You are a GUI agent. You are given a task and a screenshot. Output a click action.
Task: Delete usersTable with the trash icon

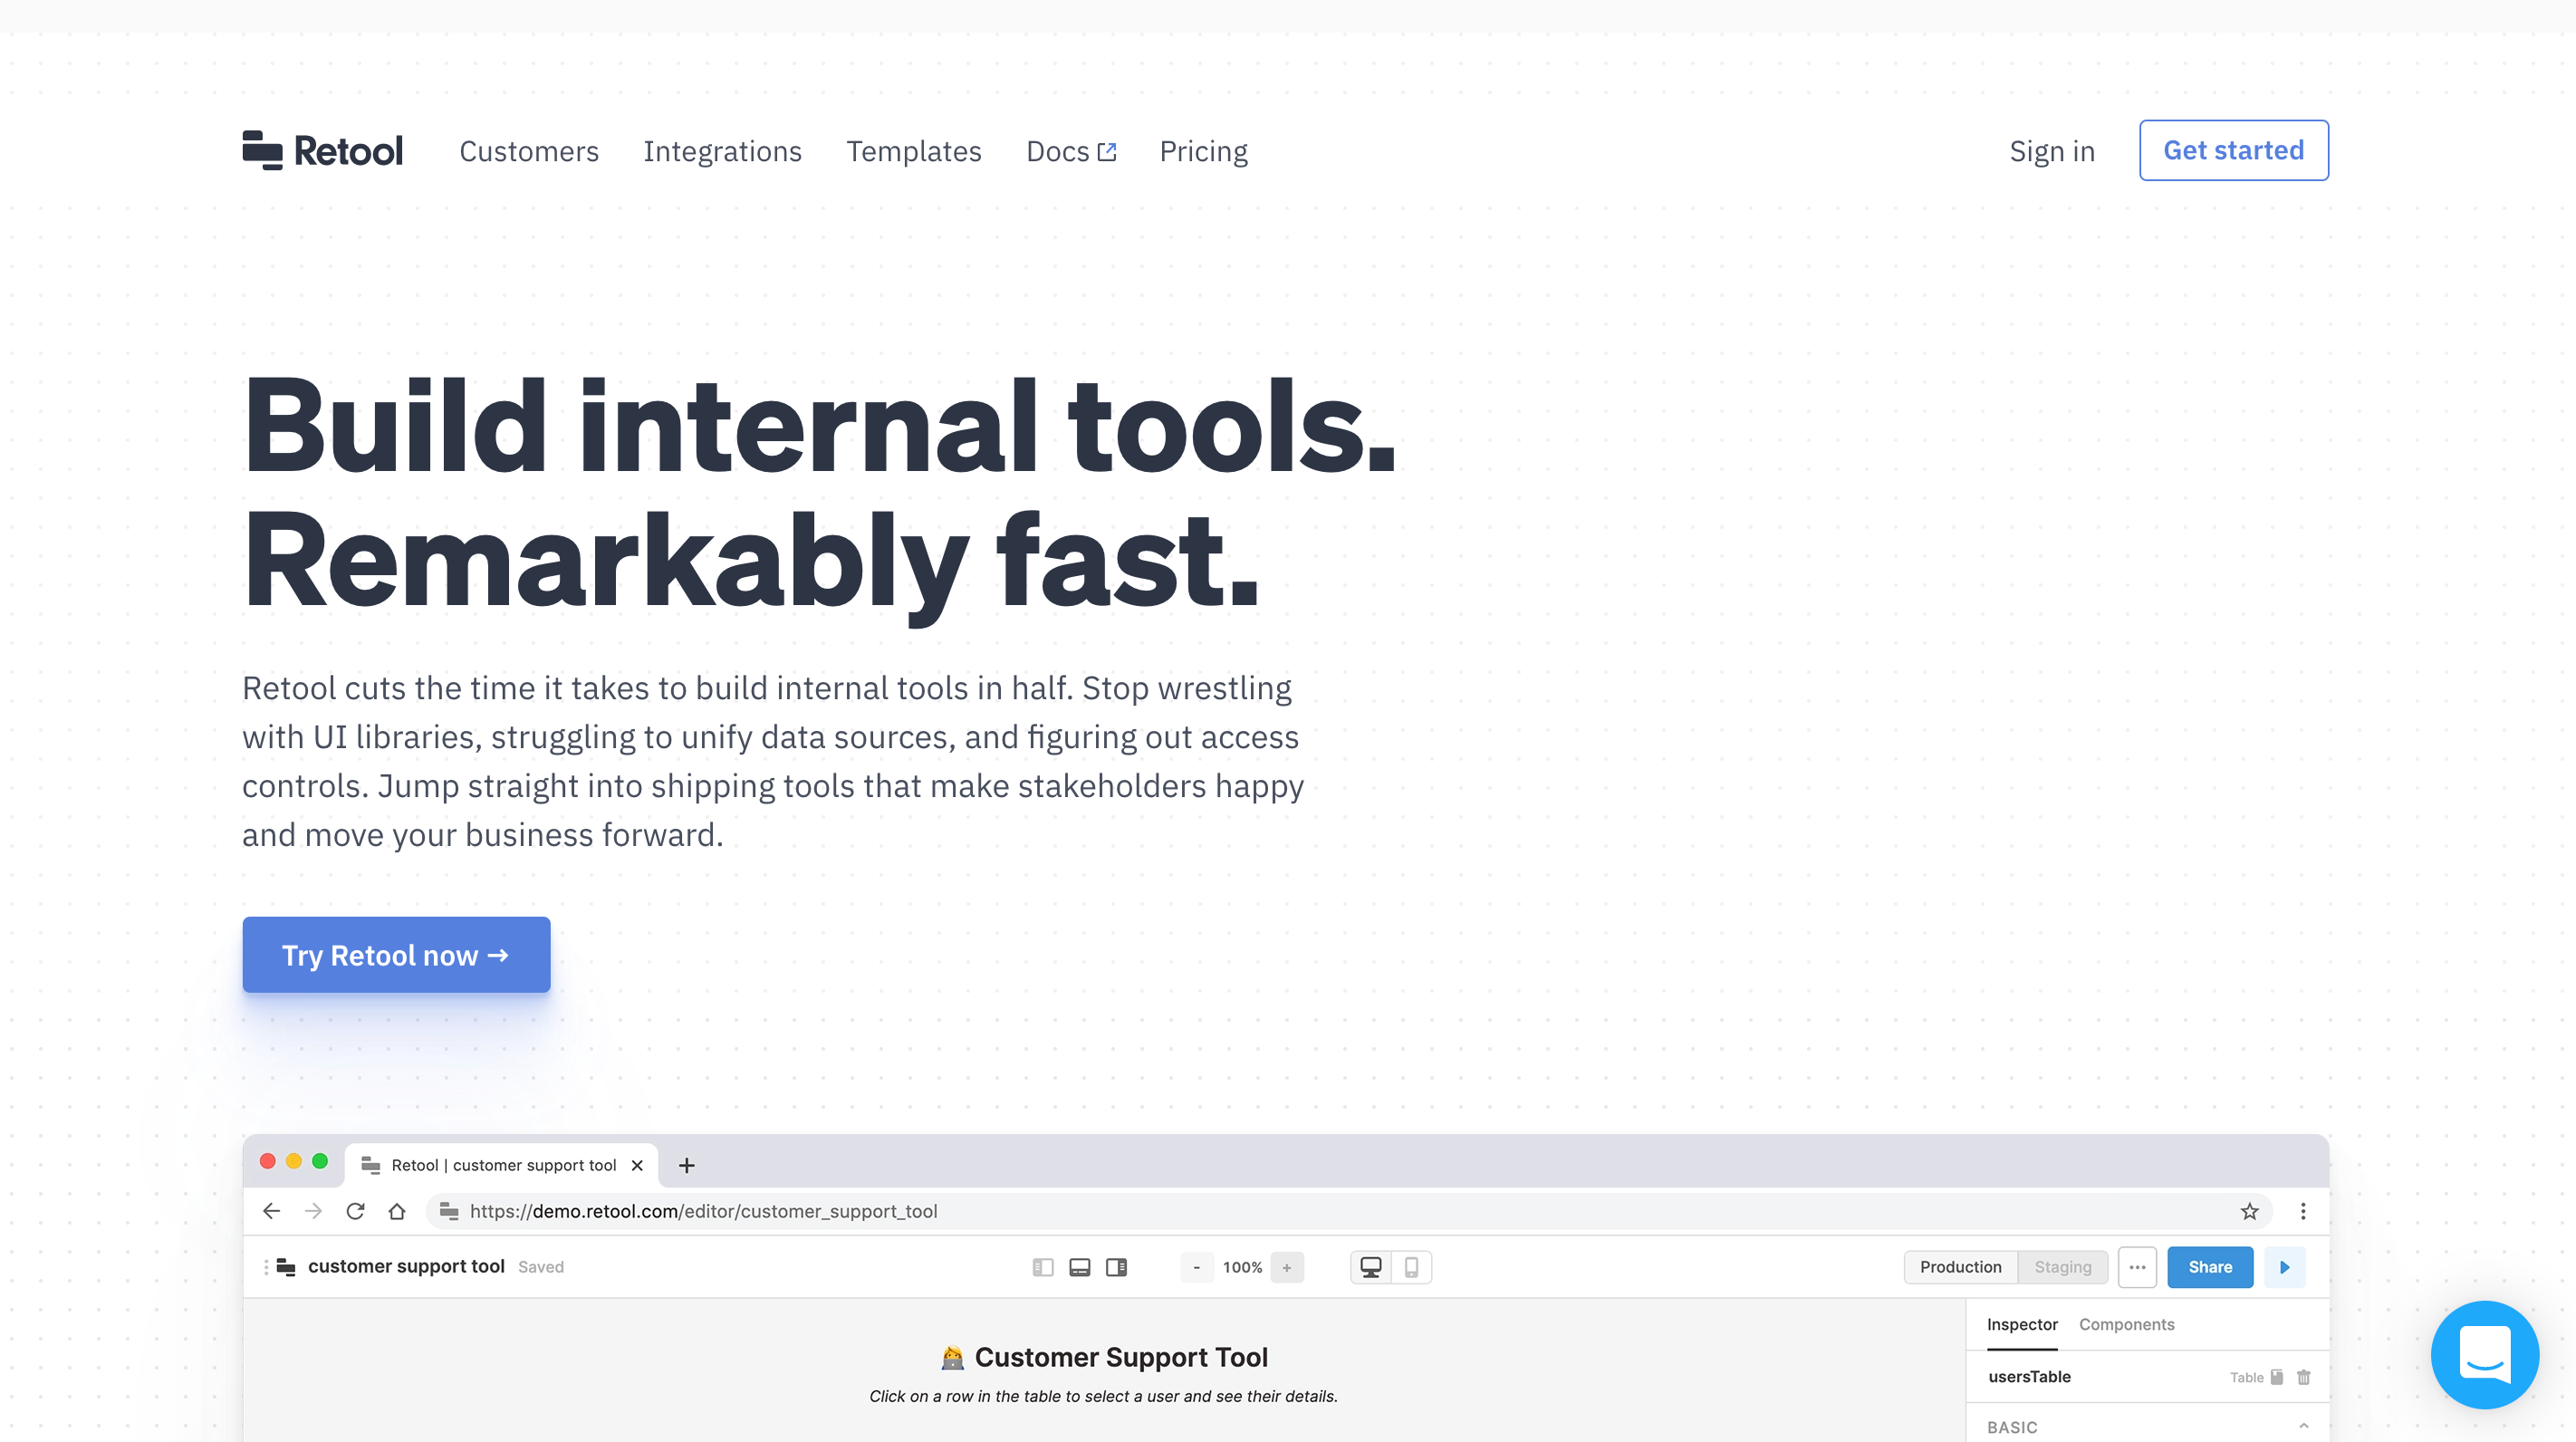[2304, 1377]
